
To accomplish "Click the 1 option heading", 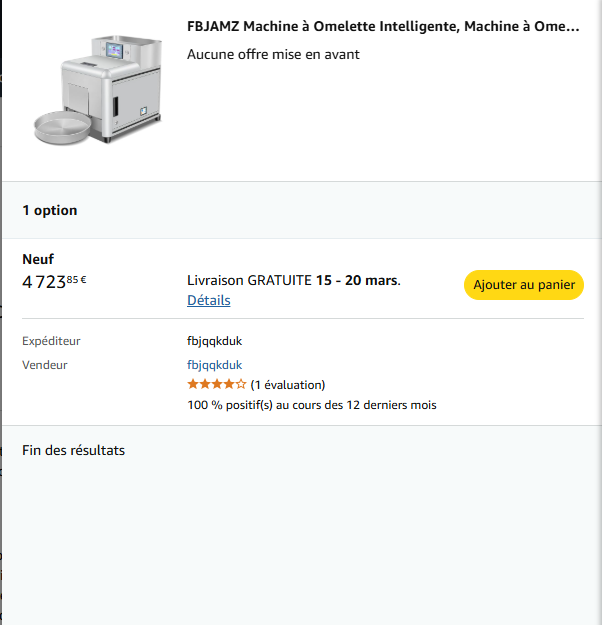I will coord(50,210).
